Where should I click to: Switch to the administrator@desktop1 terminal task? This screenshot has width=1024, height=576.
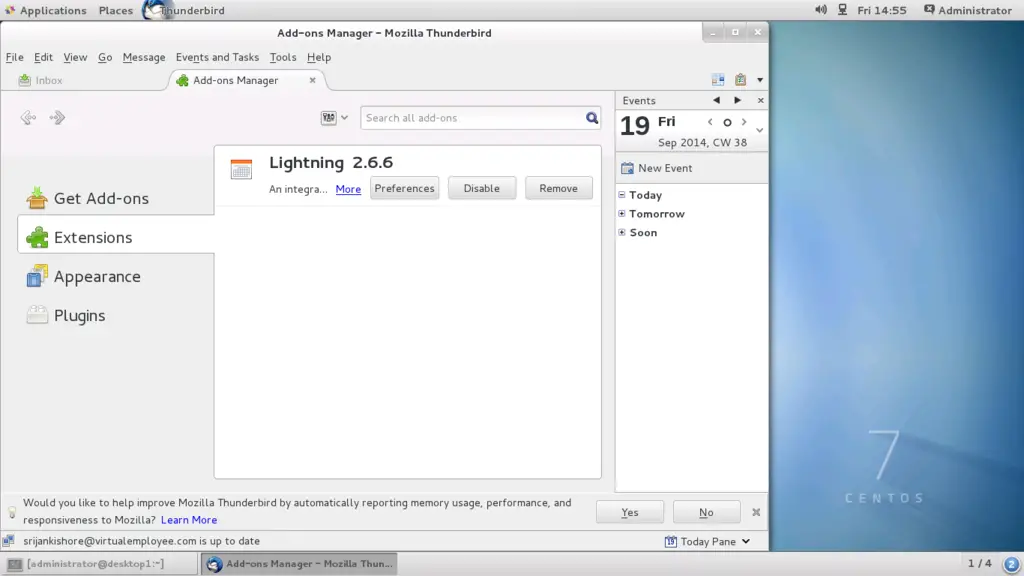click(x=99, y=564)
